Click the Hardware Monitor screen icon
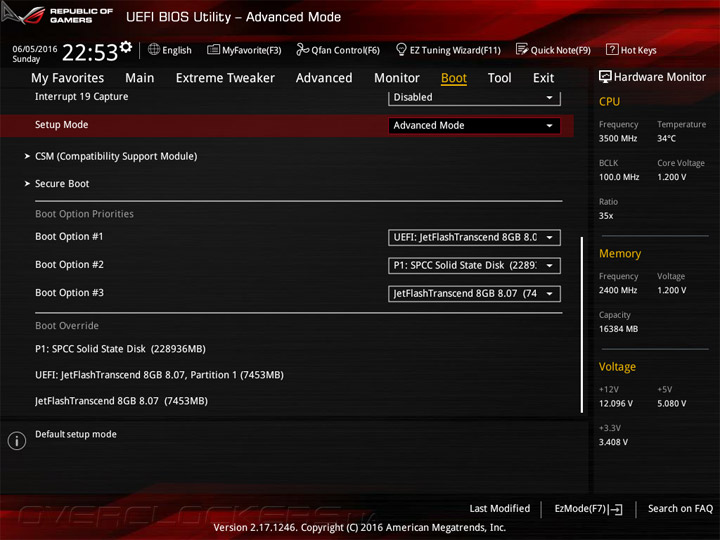This screenshot has width=720, height=540. click(x=605, y=77)
